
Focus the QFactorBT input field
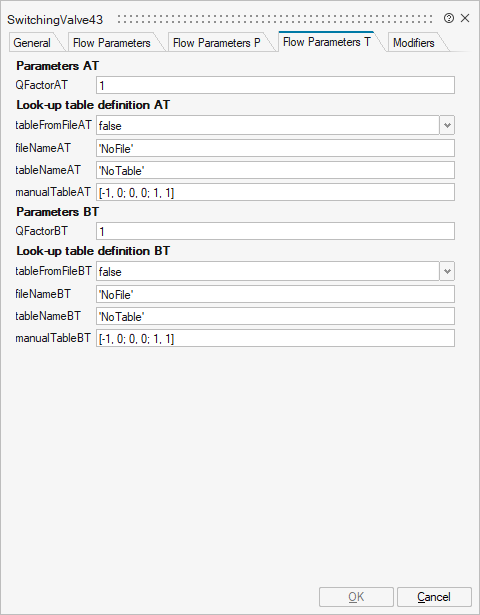point(275,231)
